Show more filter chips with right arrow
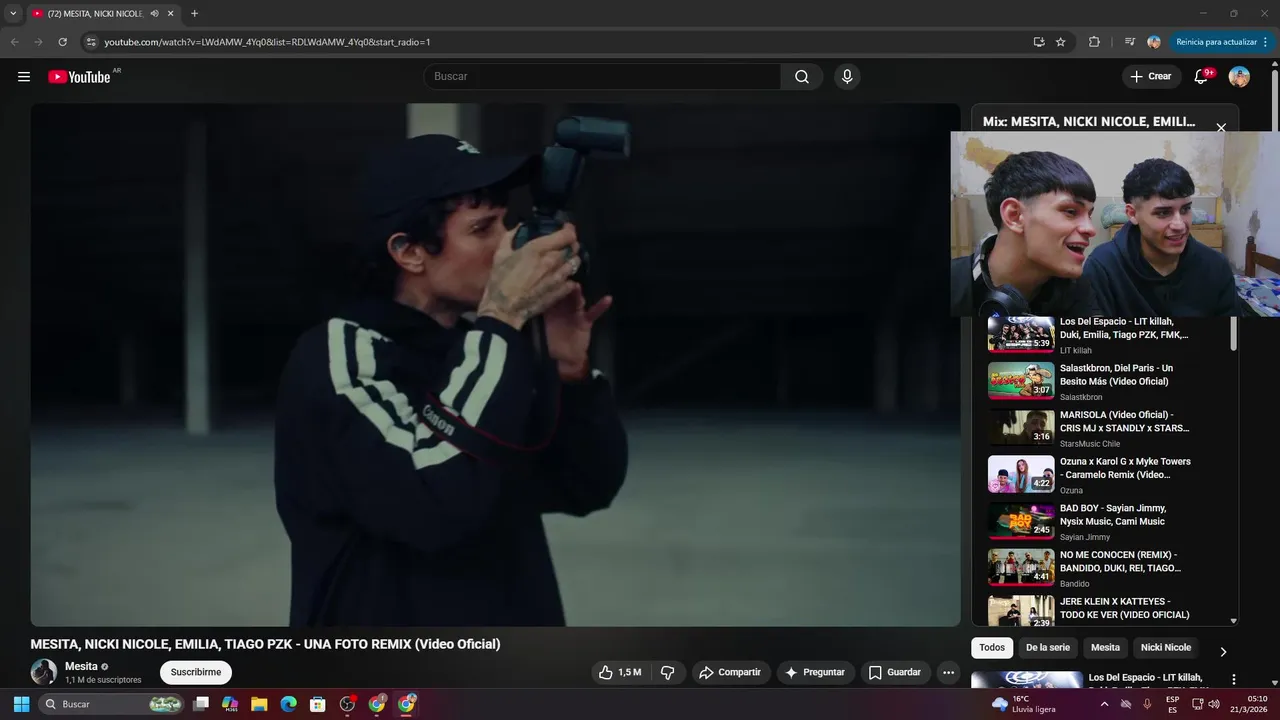The height and width of the screenshot is (720, 1280). 1222,652
